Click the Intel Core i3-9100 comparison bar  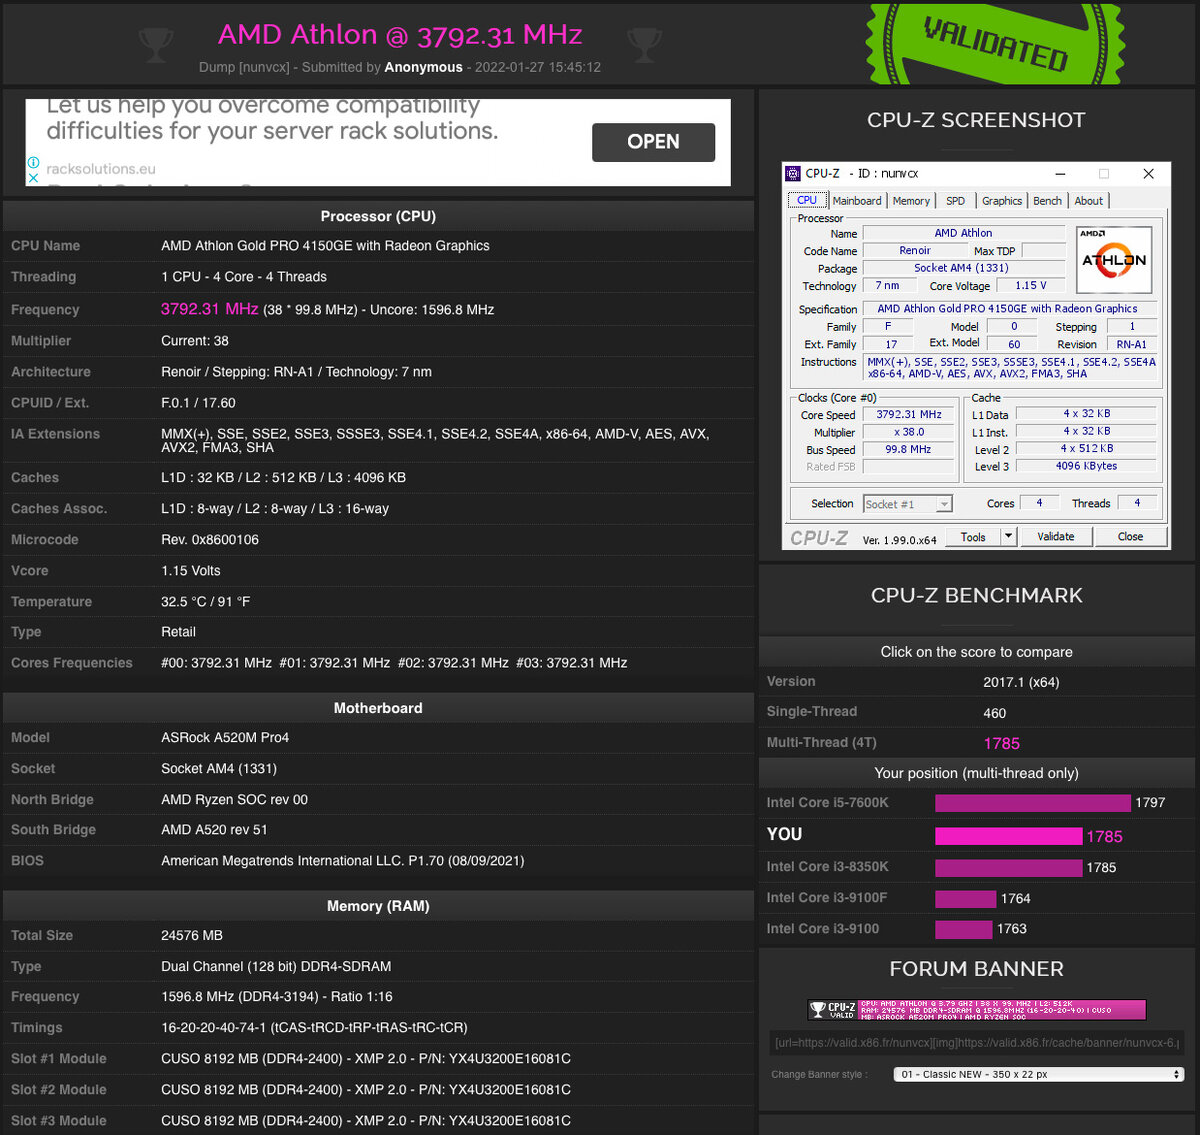click(x=964, y=929)
